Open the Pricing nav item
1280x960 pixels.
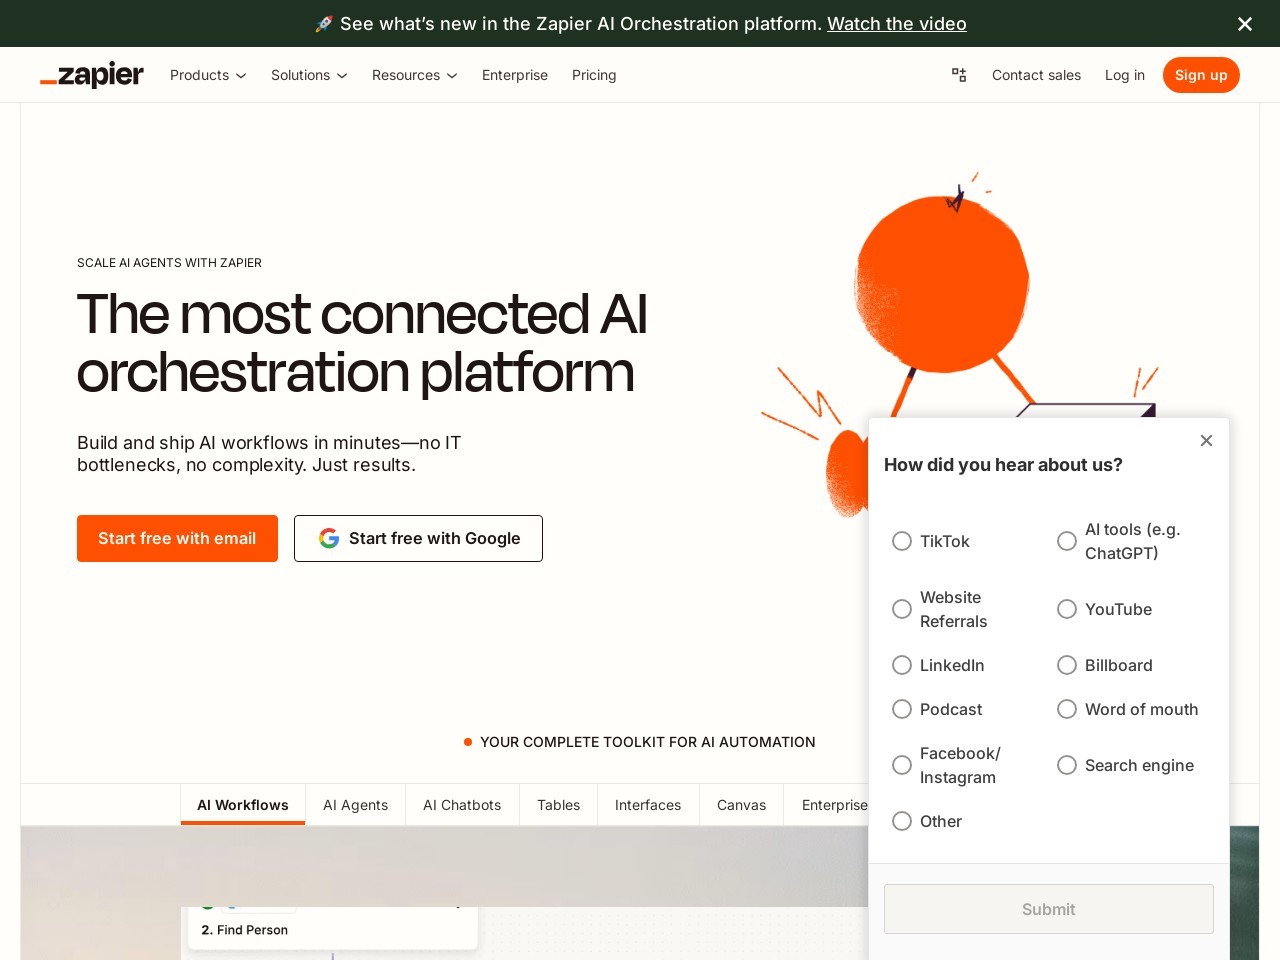tap(594, 75)
